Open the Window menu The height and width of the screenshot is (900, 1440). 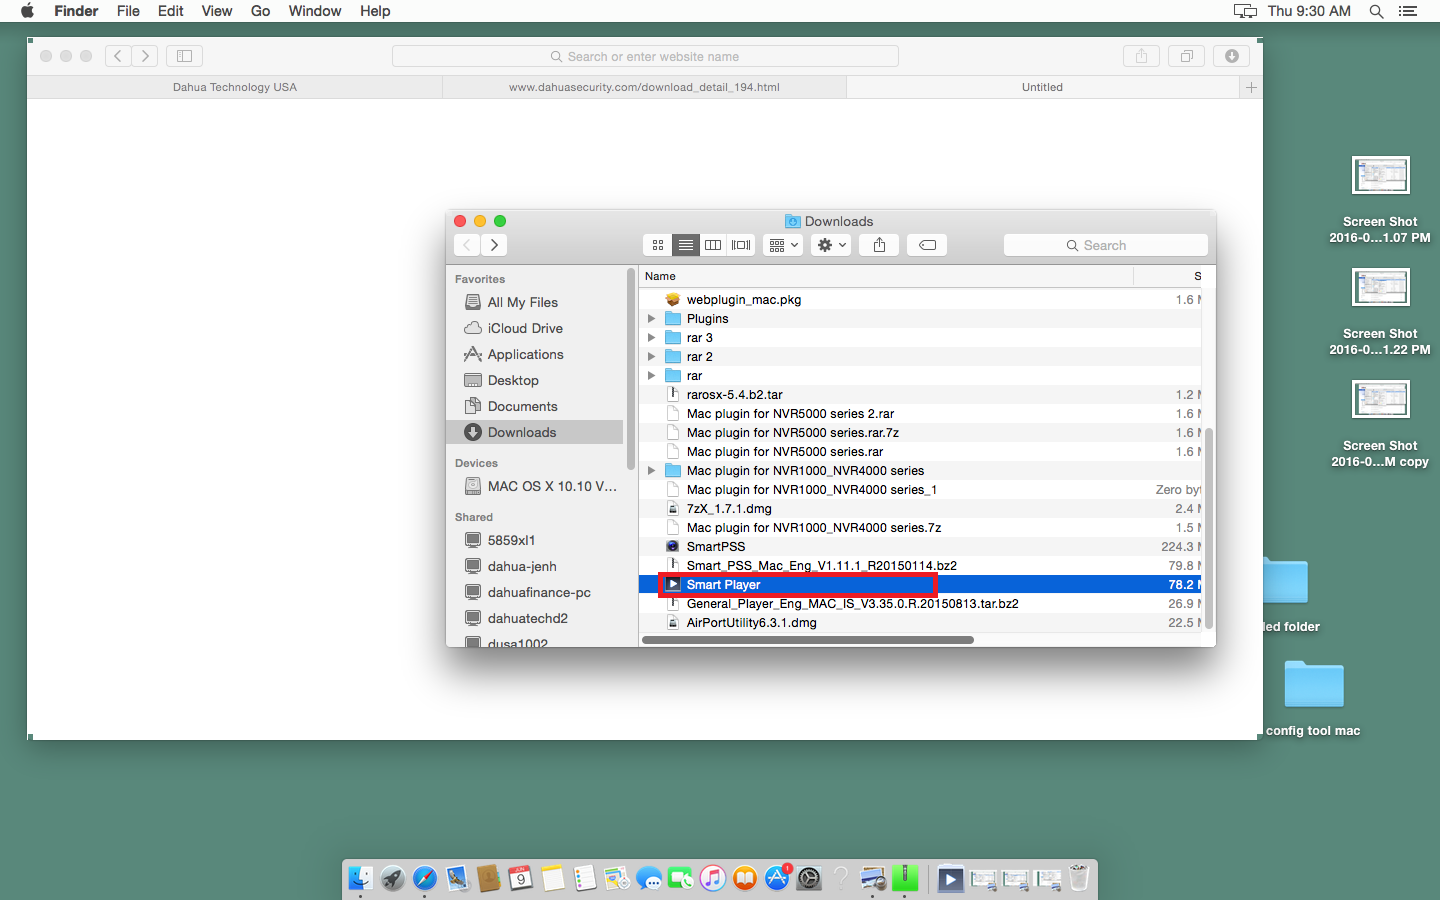315,11
